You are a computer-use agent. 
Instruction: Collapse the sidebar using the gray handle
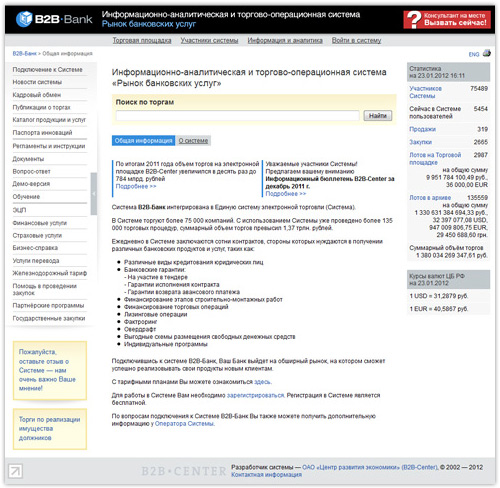click(94, 194)
